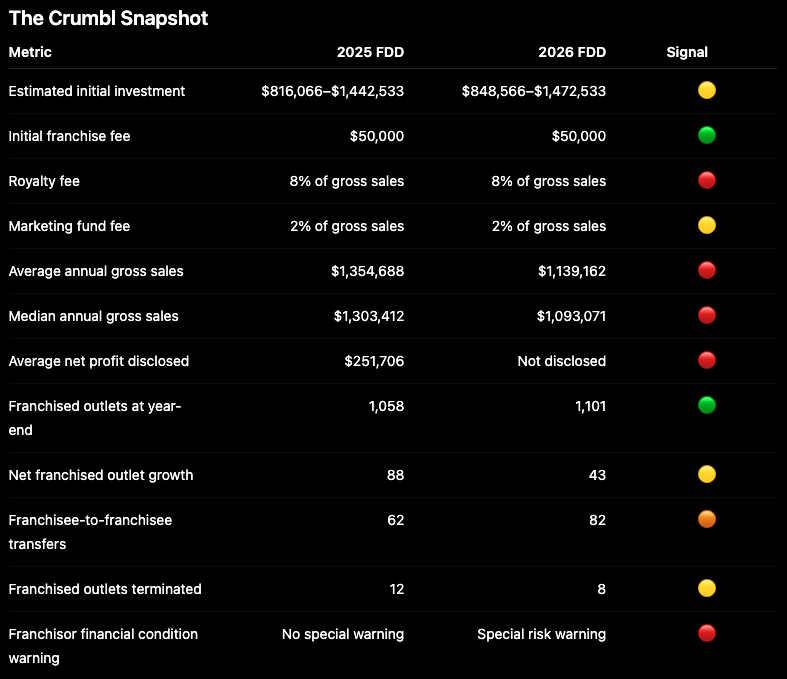Viewport: 787px width, 679px height.
Task: Click yellow signal dot for Marketing fund fee
Action: click(707, 225)
